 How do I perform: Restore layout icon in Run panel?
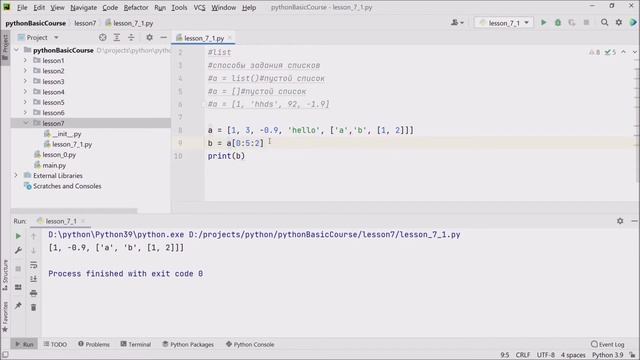click(x=18, y=287)
